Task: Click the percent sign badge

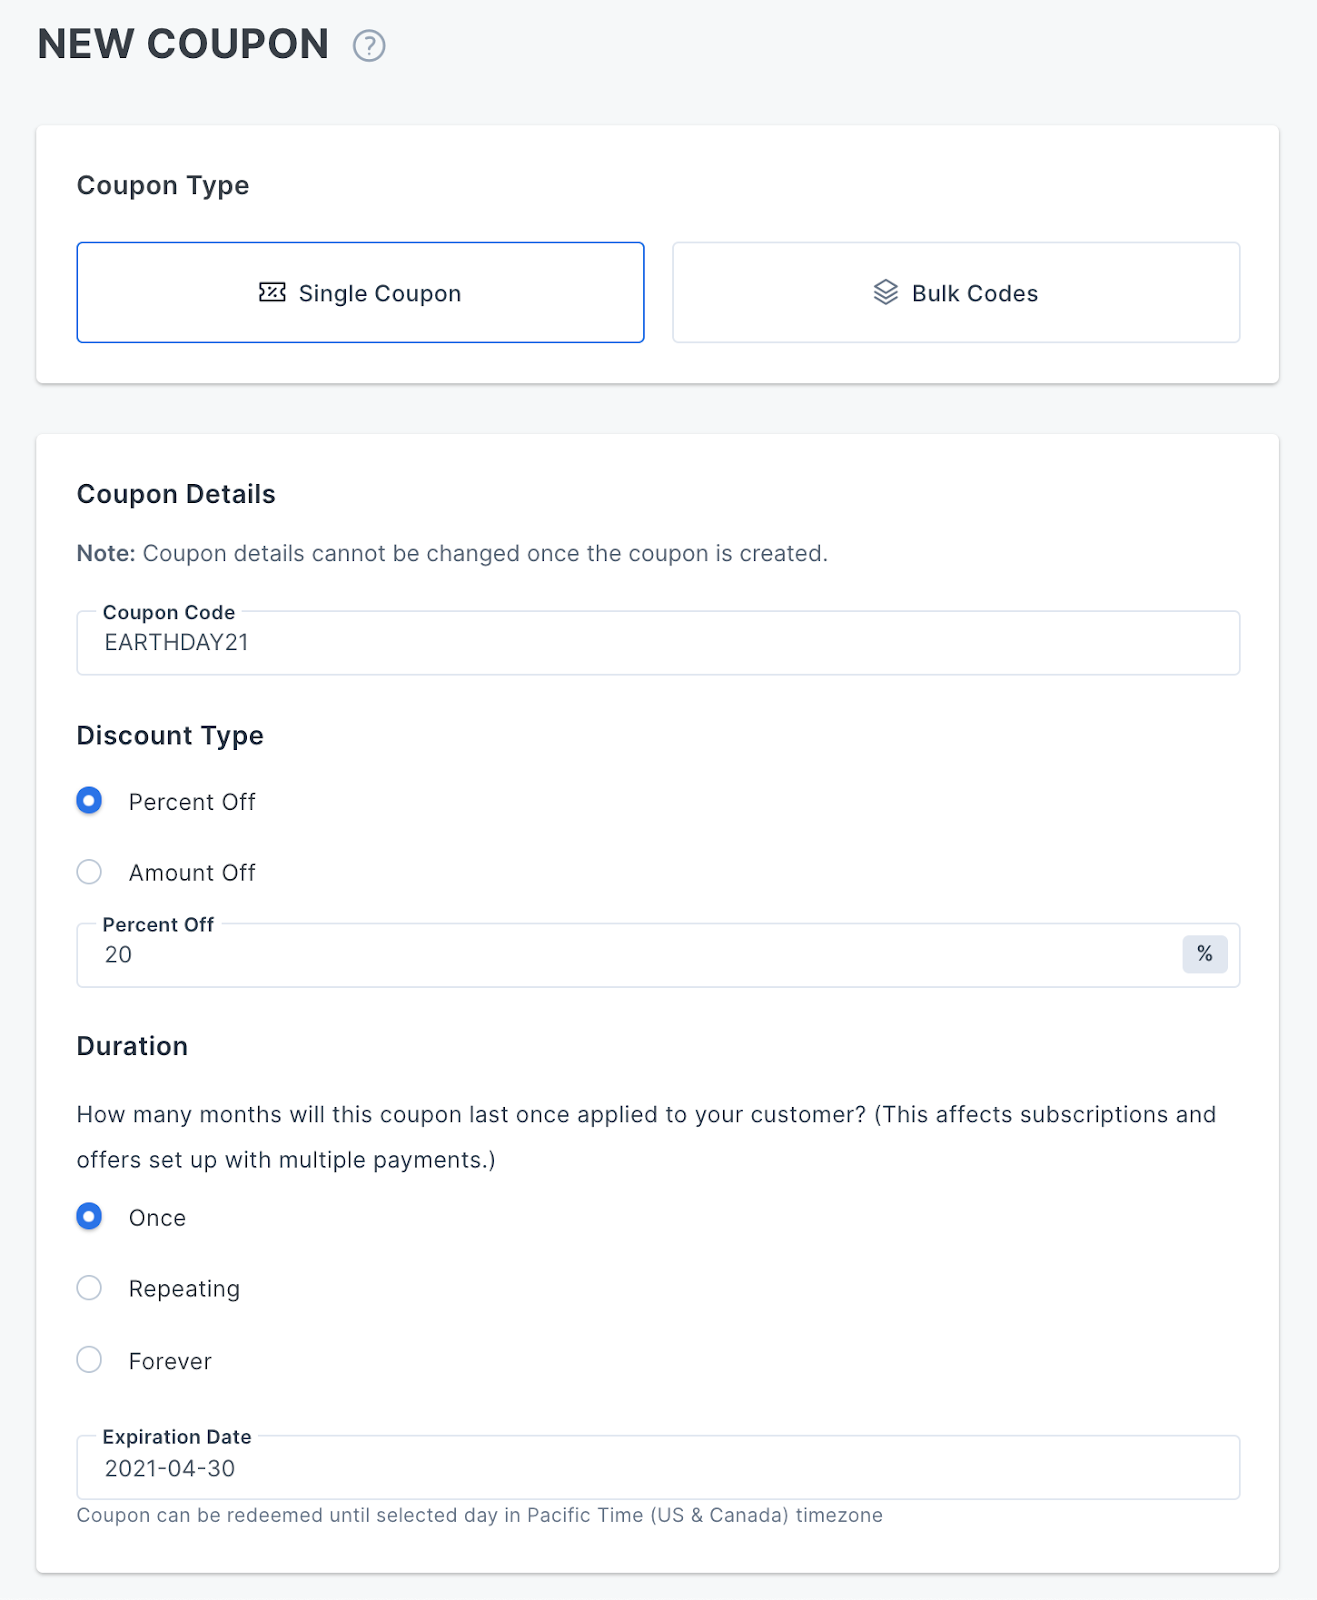Action: [1205, 954]
